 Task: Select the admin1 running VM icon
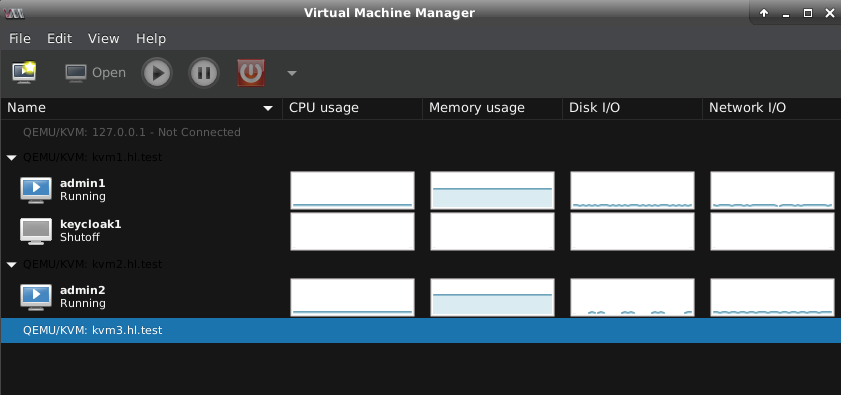(36, 190)
